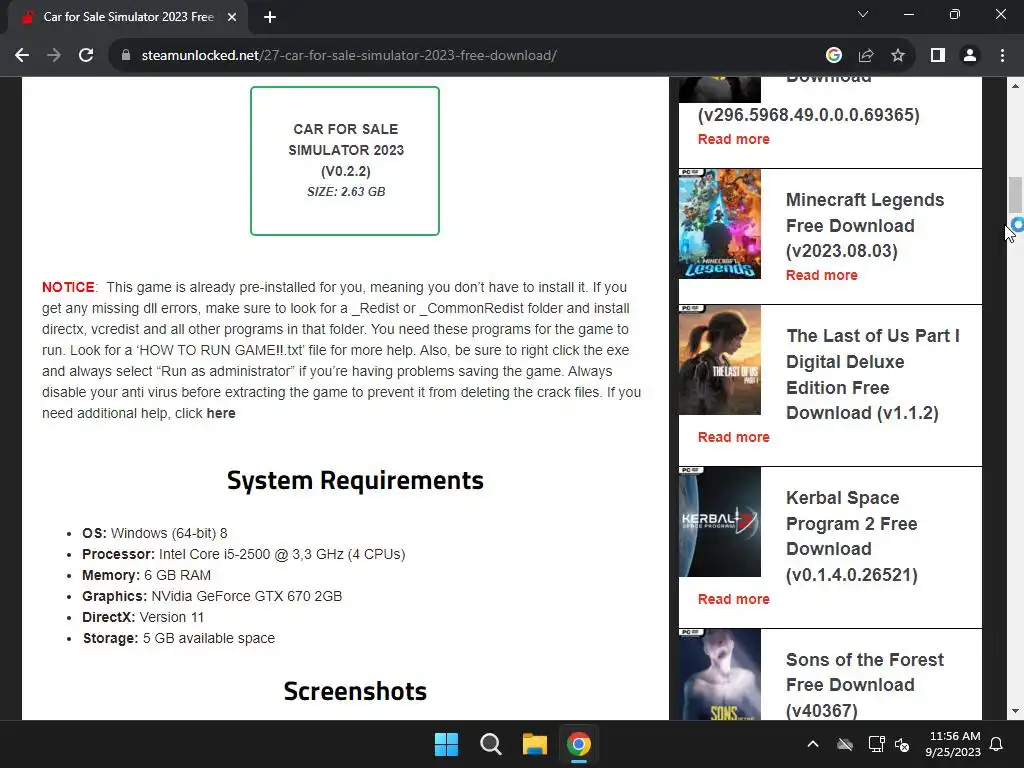The width and height of the screenshot is (1024, 768).
Task: Click the page scrollbar thumb
Action: tap(1015, 194)
